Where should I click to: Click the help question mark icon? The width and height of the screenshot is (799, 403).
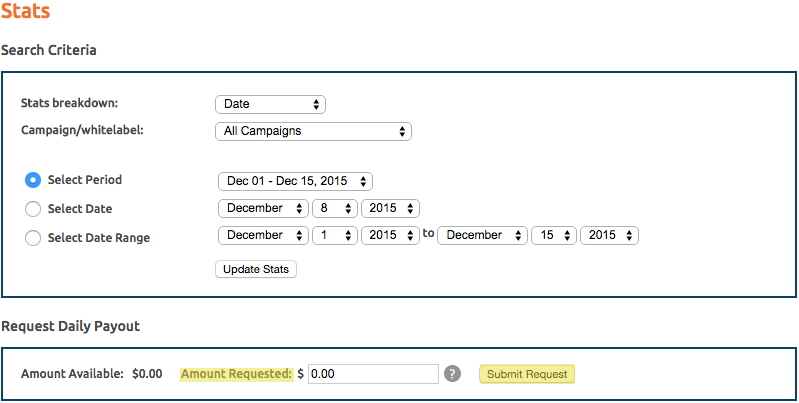click(x=452, y=374)
